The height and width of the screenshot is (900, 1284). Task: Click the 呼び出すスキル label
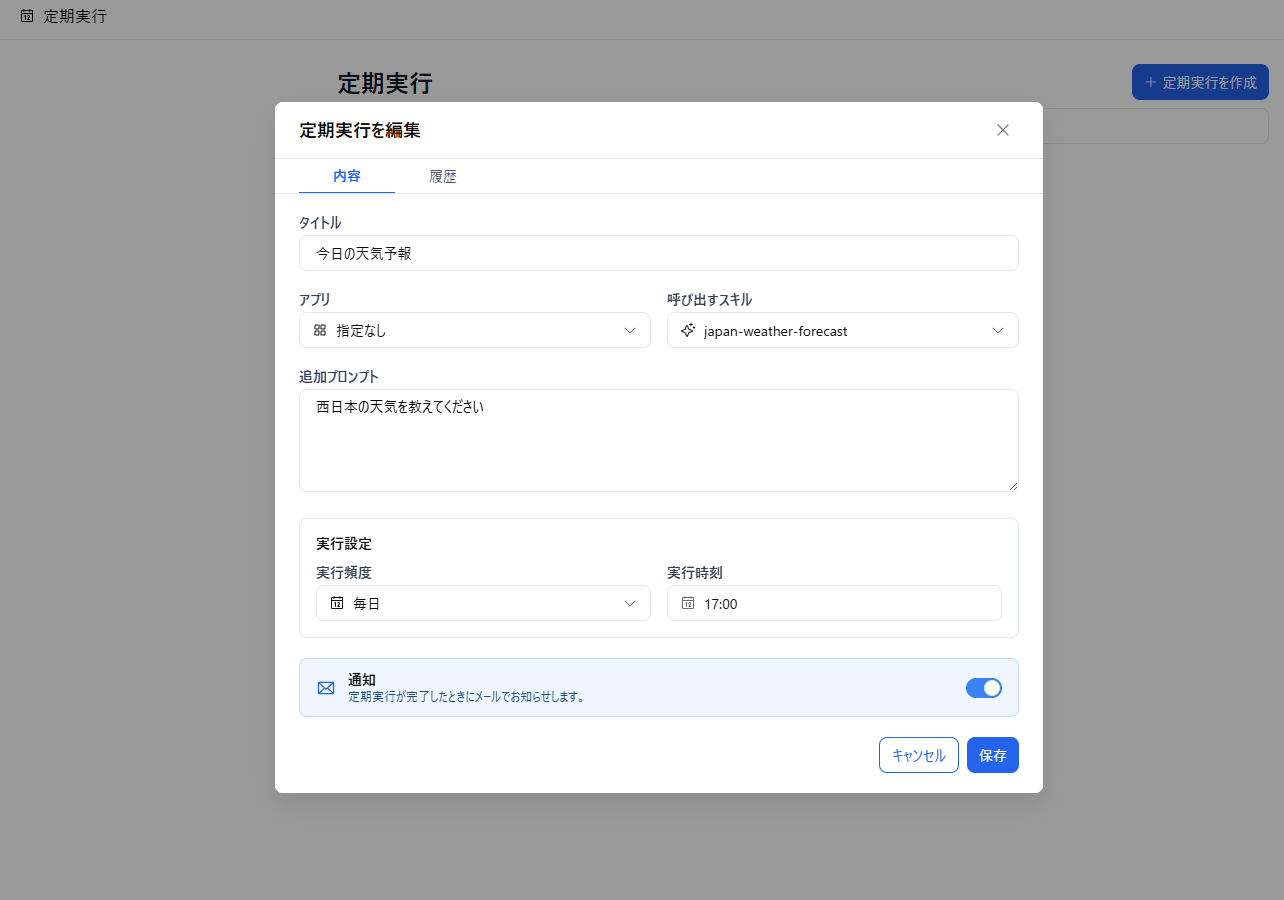click(x=709, y=300)
